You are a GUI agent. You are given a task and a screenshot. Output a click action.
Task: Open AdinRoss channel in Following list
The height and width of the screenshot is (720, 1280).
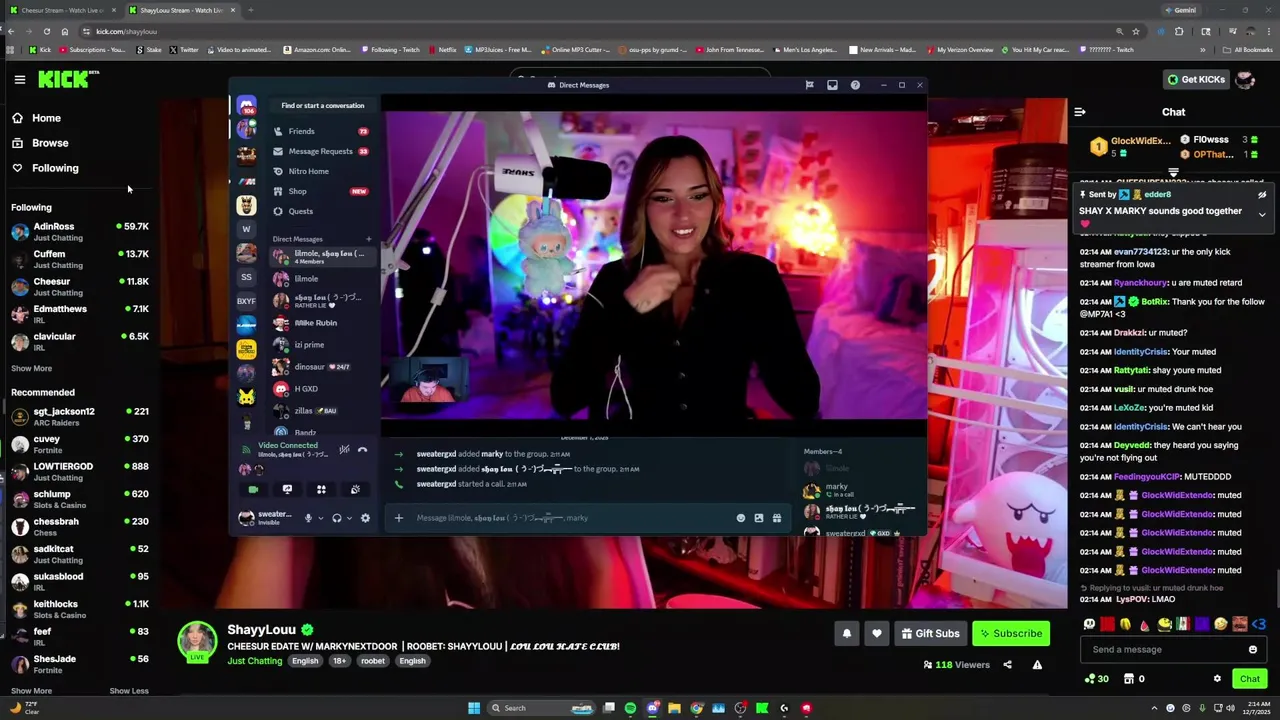click(80, 232)
